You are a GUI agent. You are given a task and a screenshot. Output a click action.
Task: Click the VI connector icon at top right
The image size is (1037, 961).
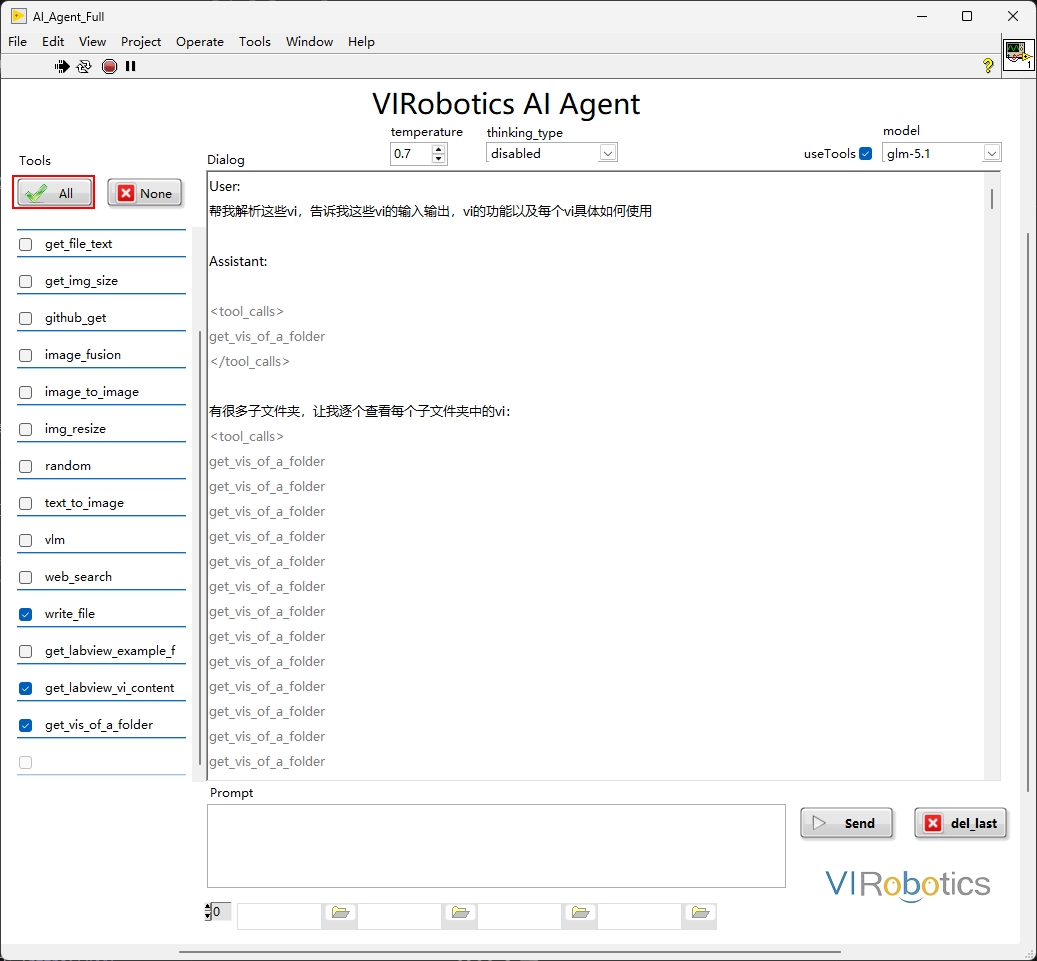pos(1018,54)
